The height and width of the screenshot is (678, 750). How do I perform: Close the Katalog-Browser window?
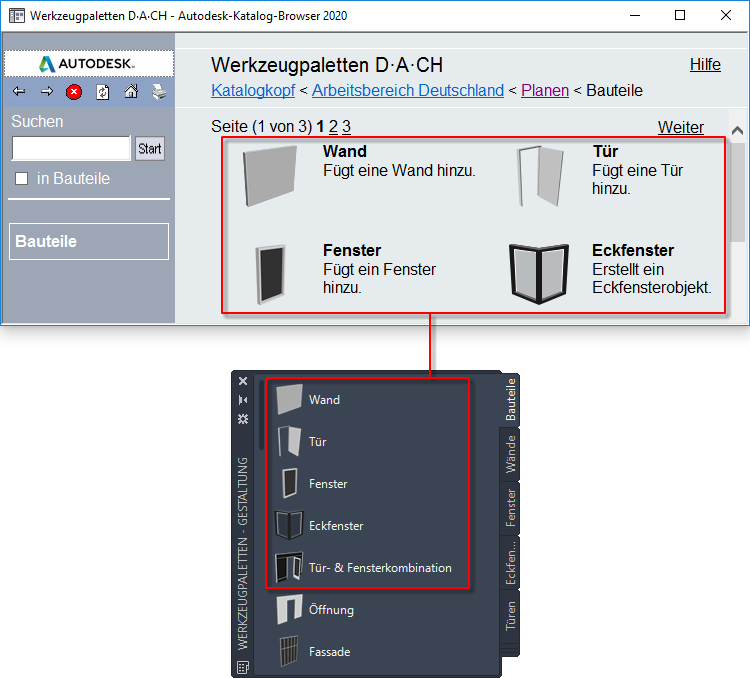point(726,15)
